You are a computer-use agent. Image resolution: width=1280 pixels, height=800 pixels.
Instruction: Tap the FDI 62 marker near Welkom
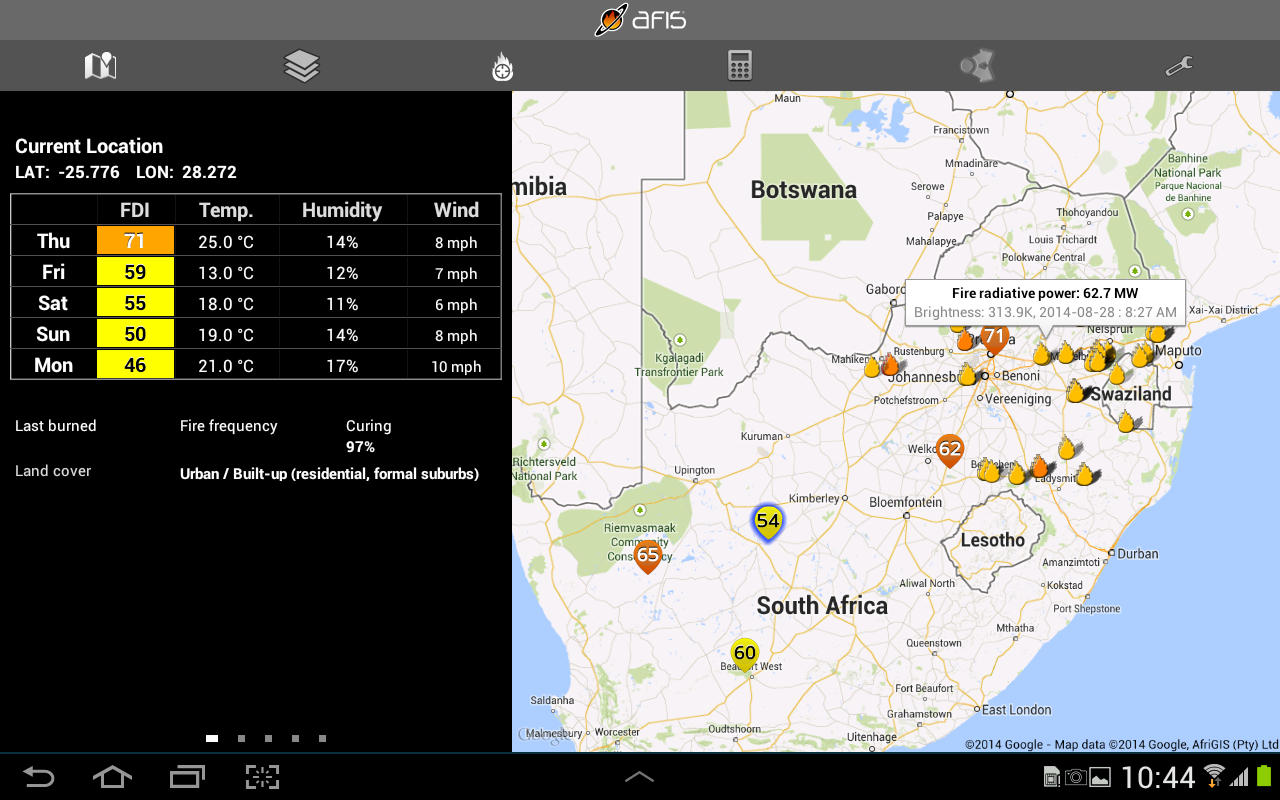[x=949, y=450]
